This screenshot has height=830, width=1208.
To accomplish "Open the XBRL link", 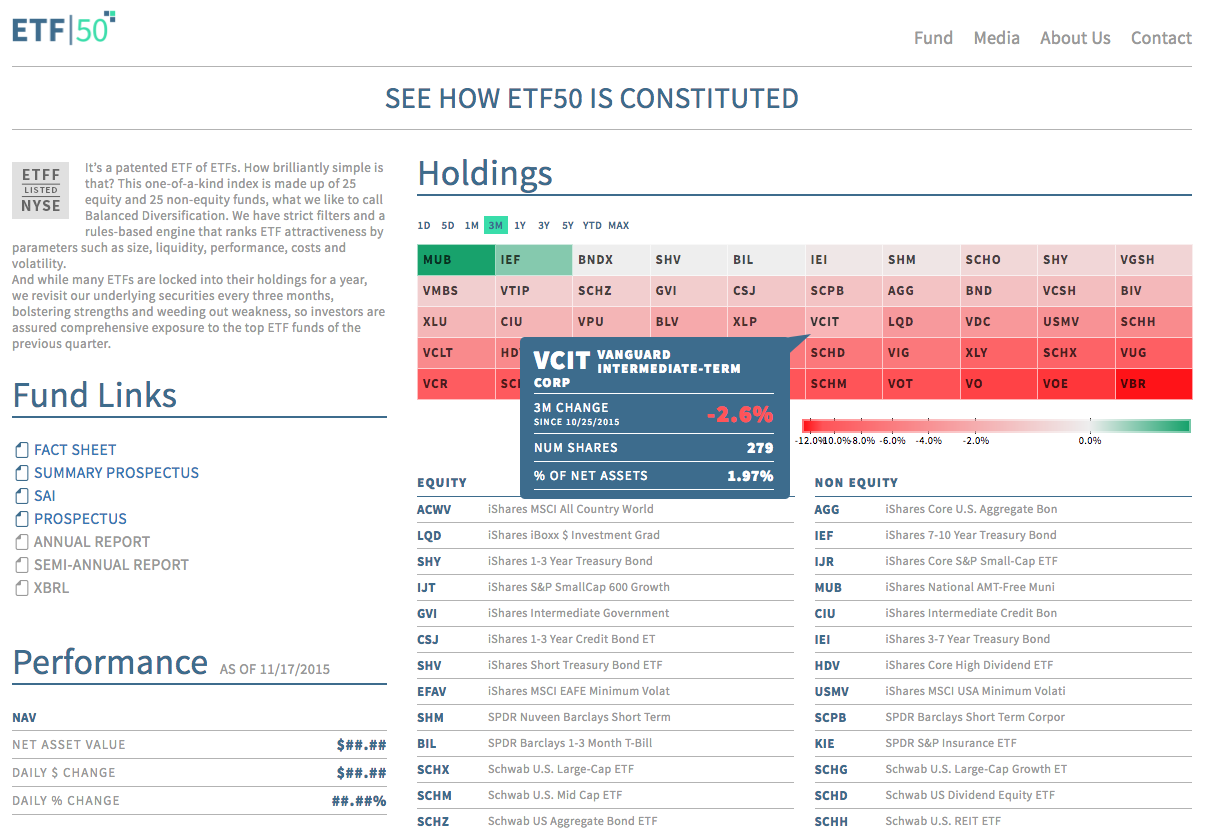I will tap(52, 588).
